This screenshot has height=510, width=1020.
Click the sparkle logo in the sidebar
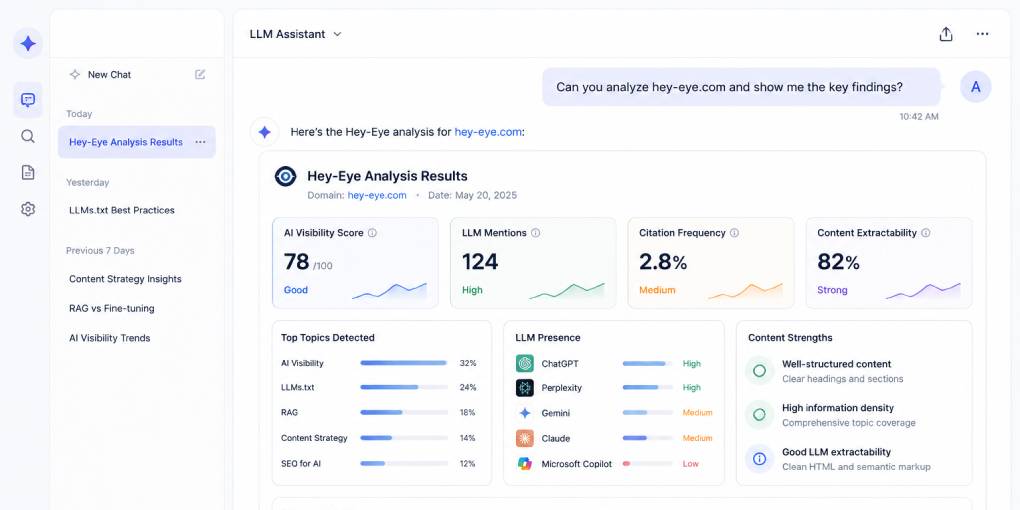(28, 44)
